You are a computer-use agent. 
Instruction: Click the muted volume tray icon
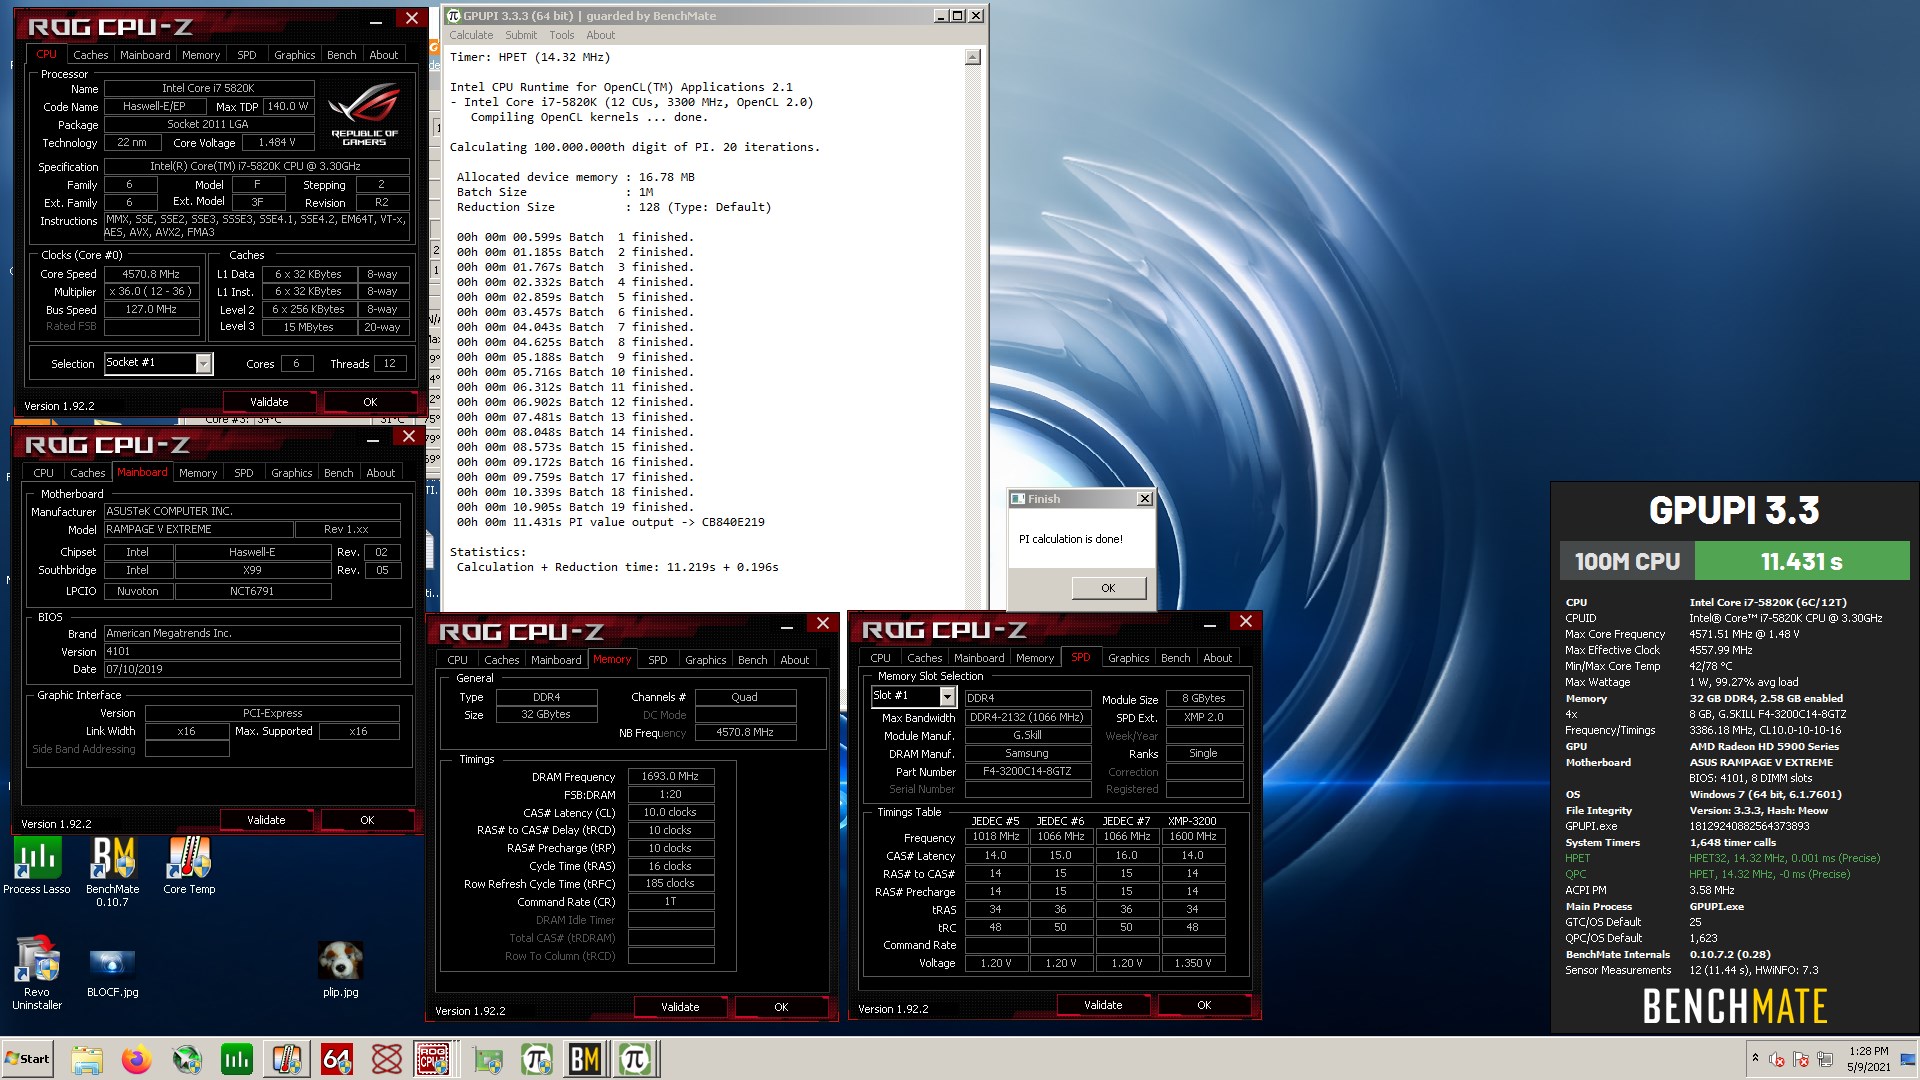[x=1777, y=1059]
